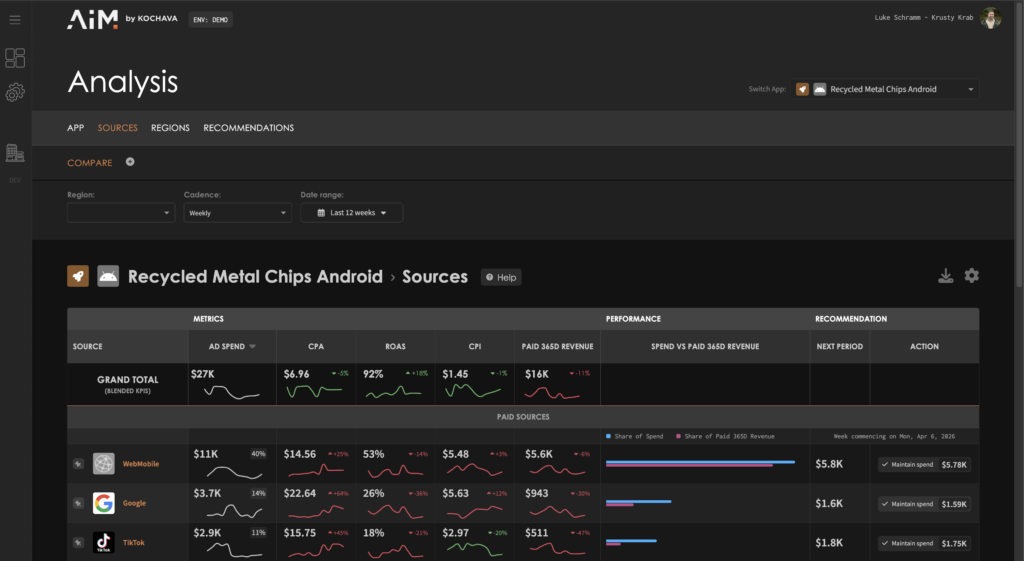
Task: Click the plus icon next to COMPARE
Action: tap(130, 162)
